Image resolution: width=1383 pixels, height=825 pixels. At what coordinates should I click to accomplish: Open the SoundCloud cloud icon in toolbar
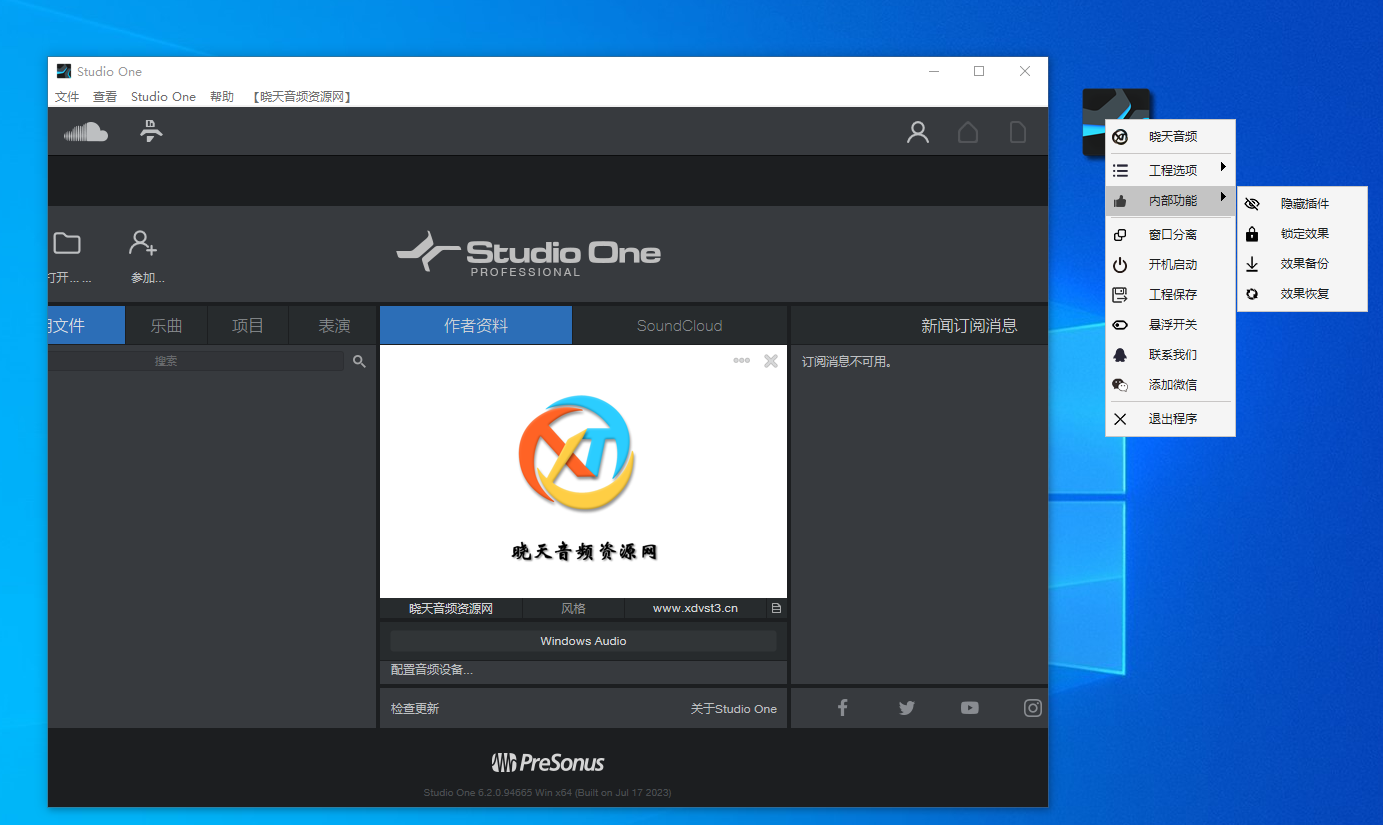(85, 132)
